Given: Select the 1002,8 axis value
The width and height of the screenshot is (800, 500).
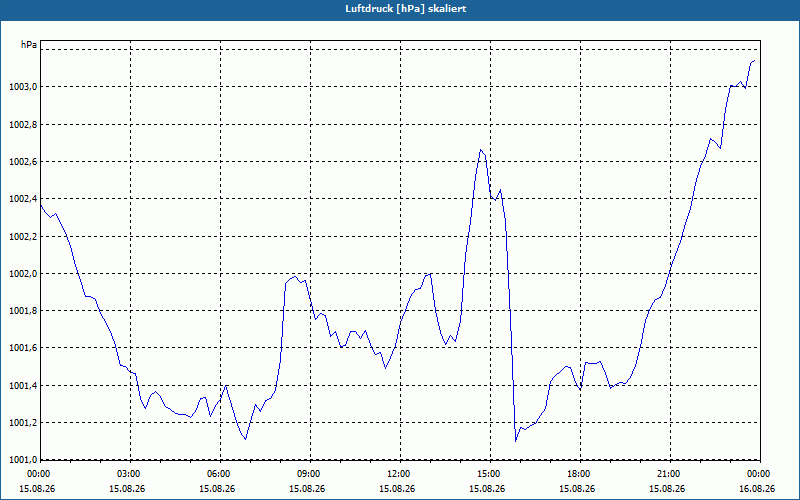Looking at the screenshot, I should click(23, 124).
